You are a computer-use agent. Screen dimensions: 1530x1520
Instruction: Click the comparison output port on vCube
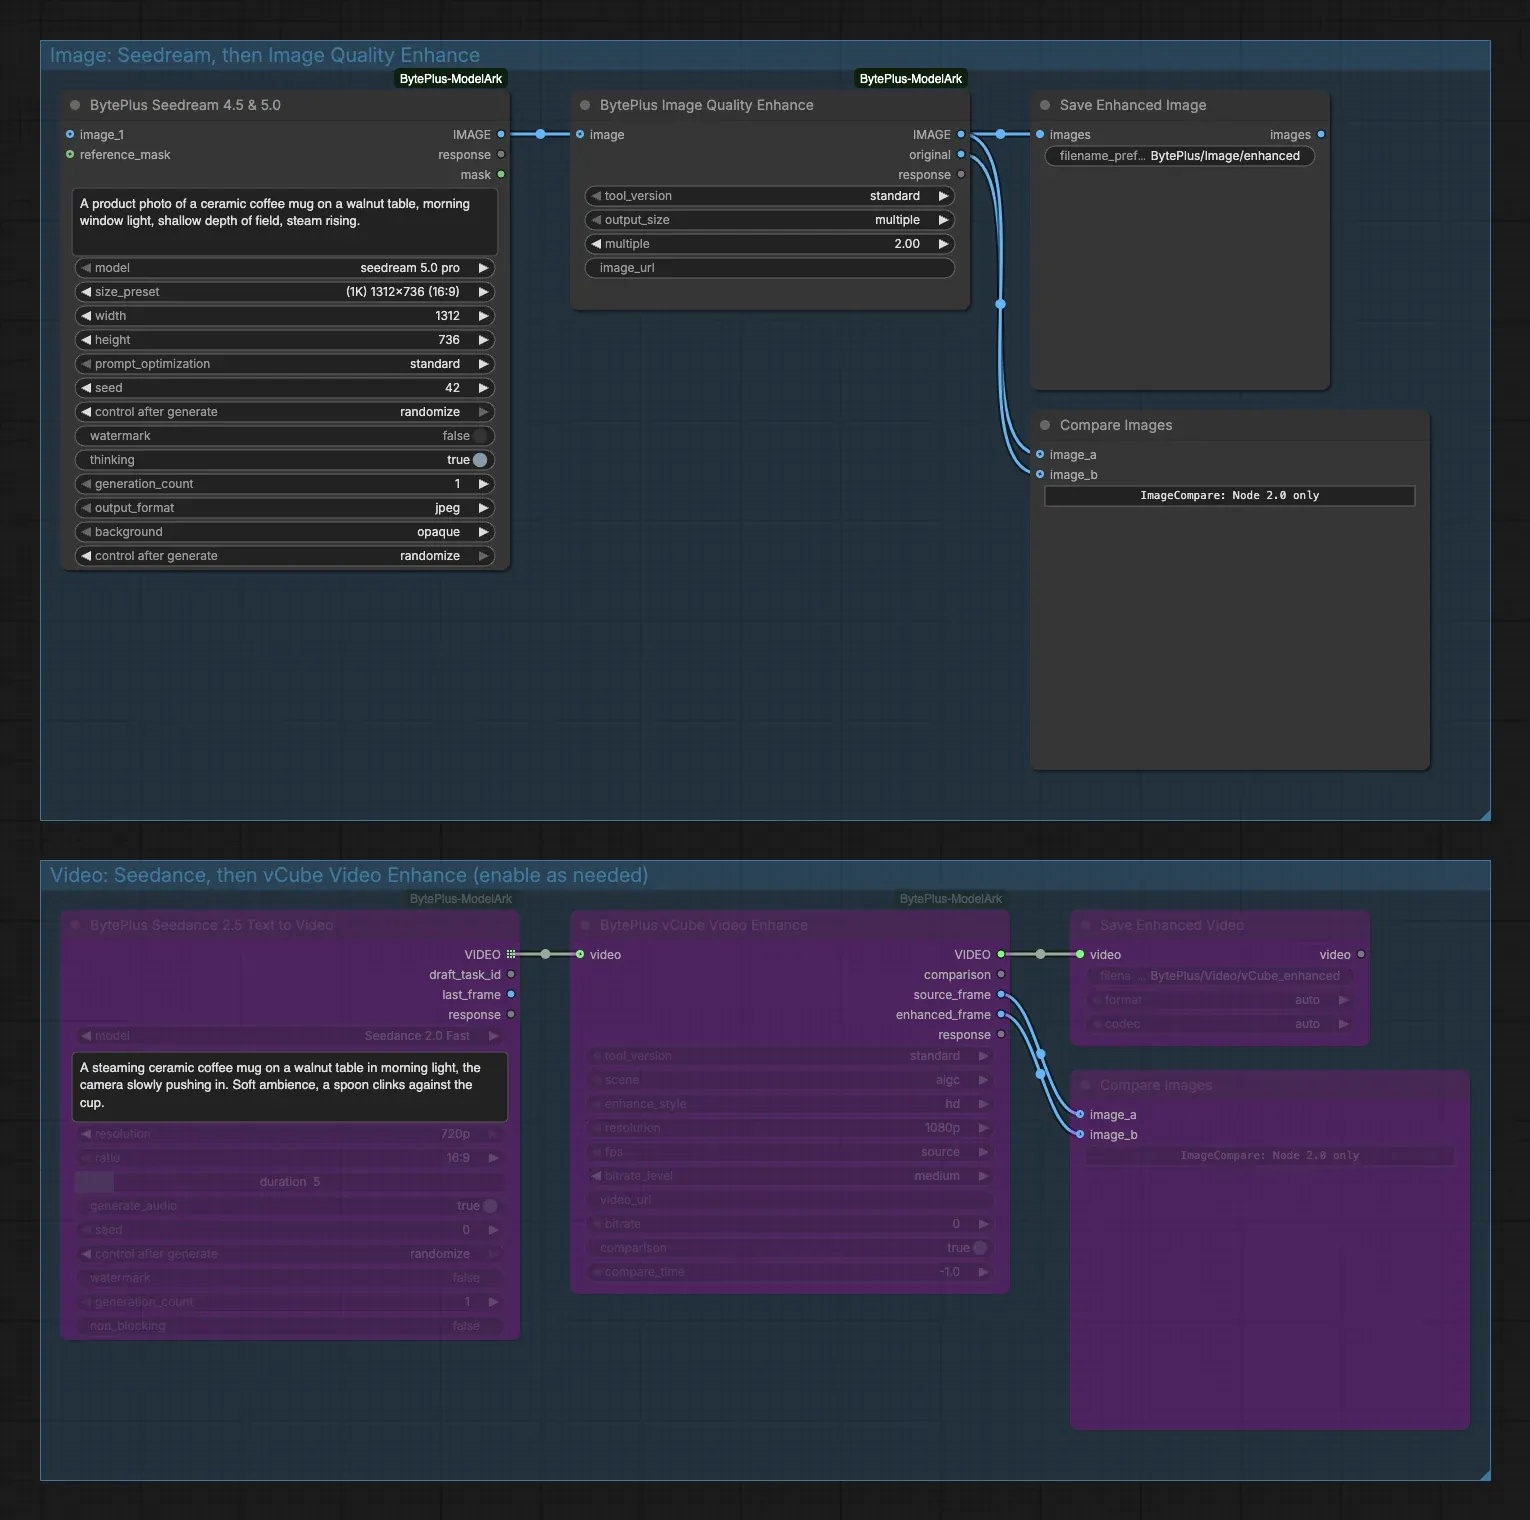(x=1001, y=974)
